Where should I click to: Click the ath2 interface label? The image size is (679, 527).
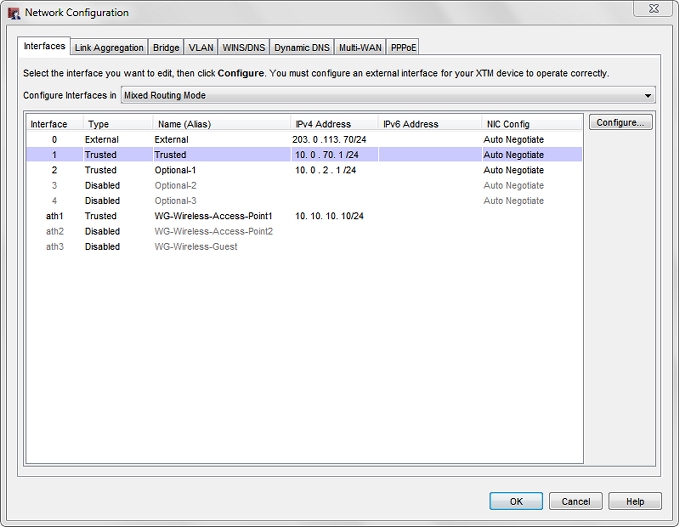click(x=55, y=231)
